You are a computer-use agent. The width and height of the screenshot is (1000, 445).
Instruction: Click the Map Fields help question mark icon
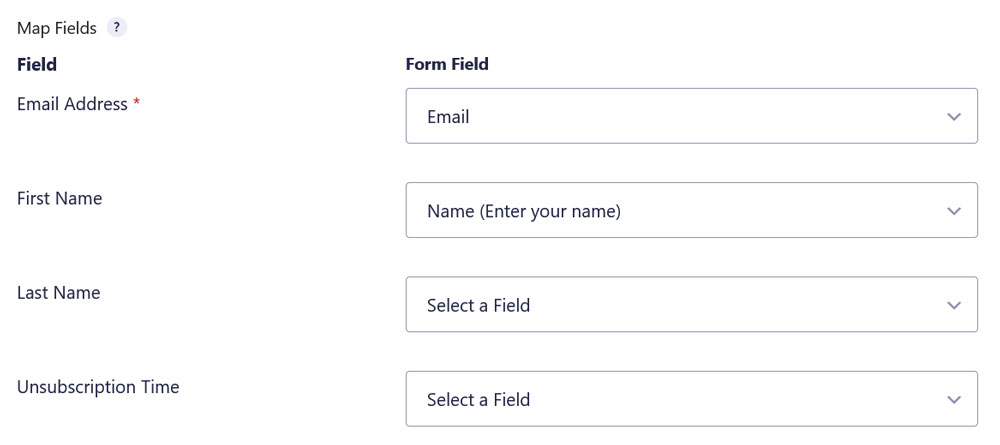click(117, 28)
